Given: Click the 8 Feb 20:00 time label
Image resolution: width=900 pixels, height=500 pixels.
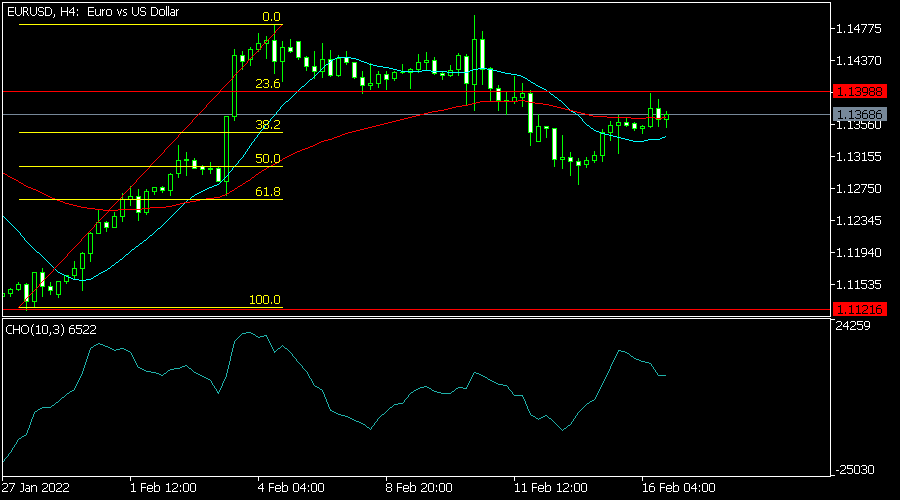Looking at the screenshot, I should point(419,488).
